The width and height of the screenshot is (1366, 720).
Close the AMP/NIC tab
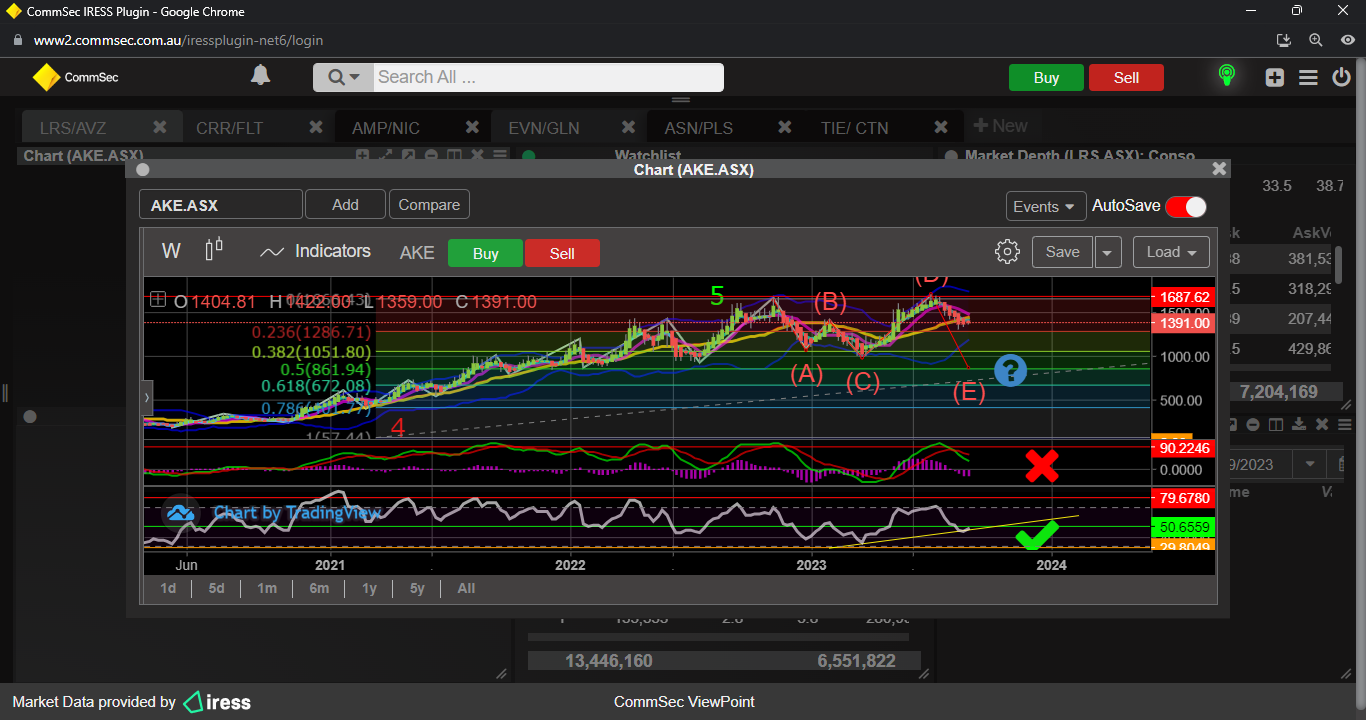(x=472, y=127)
